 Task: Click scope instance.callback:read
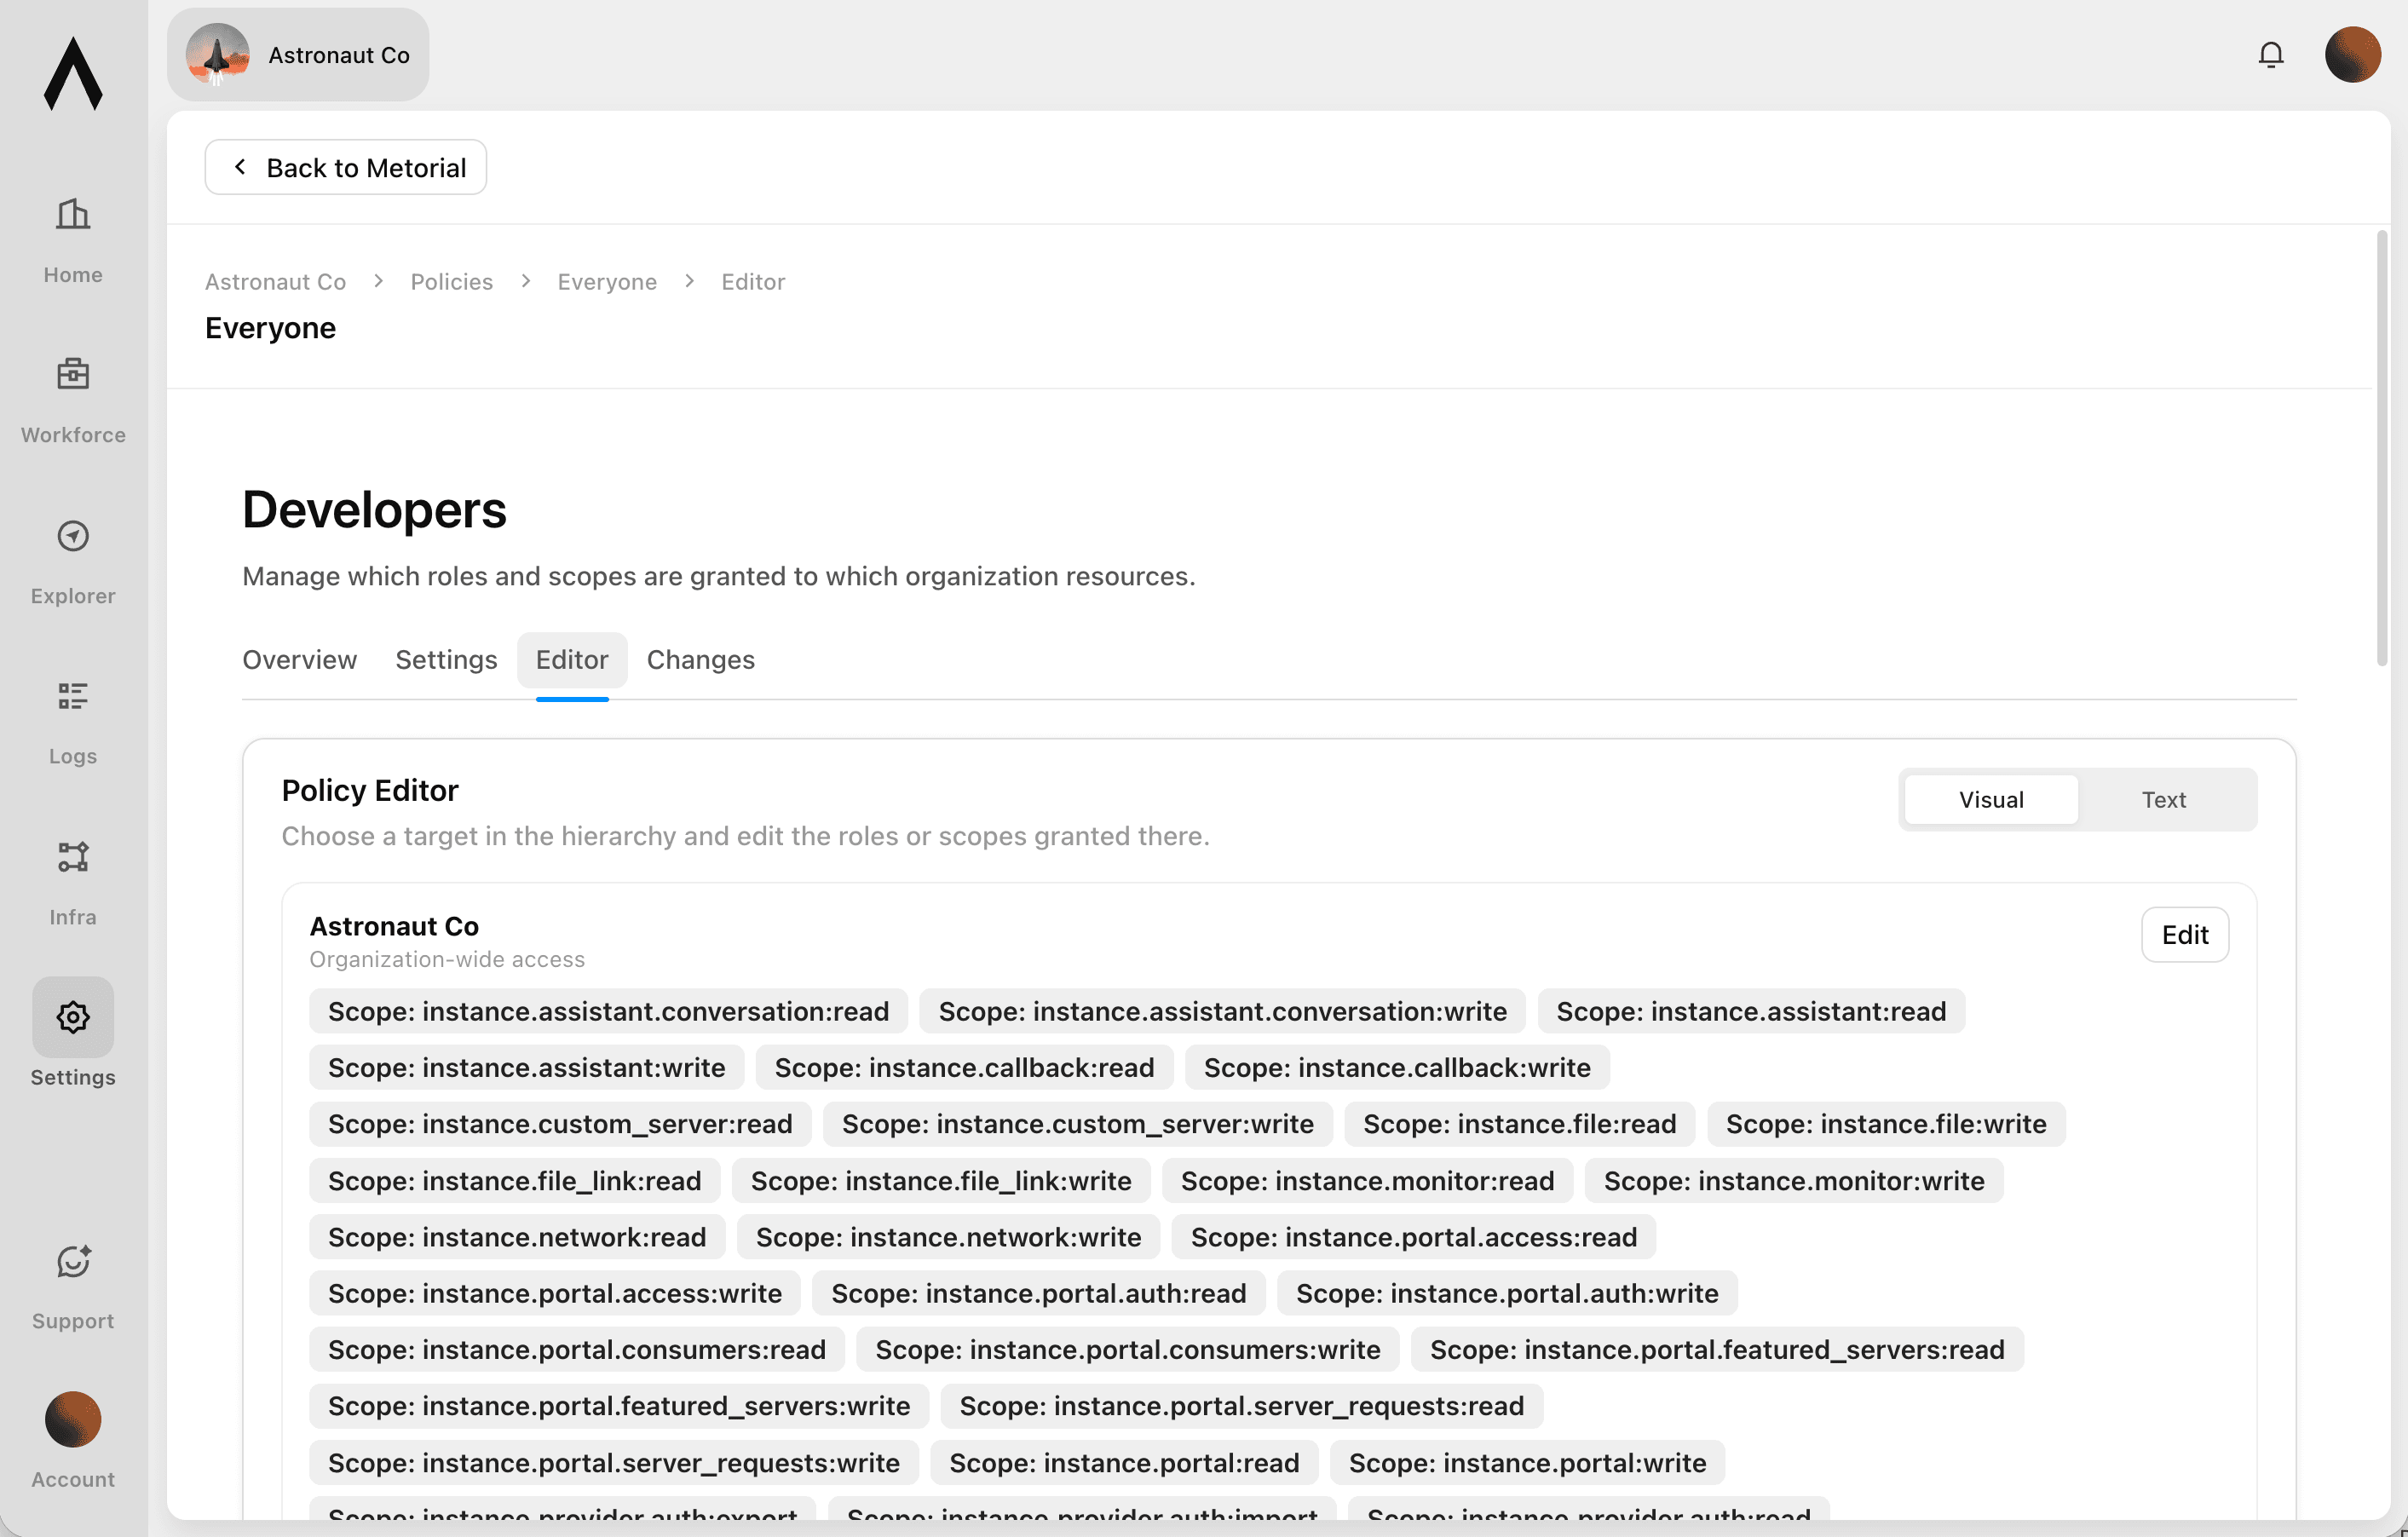[x=964, y=1067]
